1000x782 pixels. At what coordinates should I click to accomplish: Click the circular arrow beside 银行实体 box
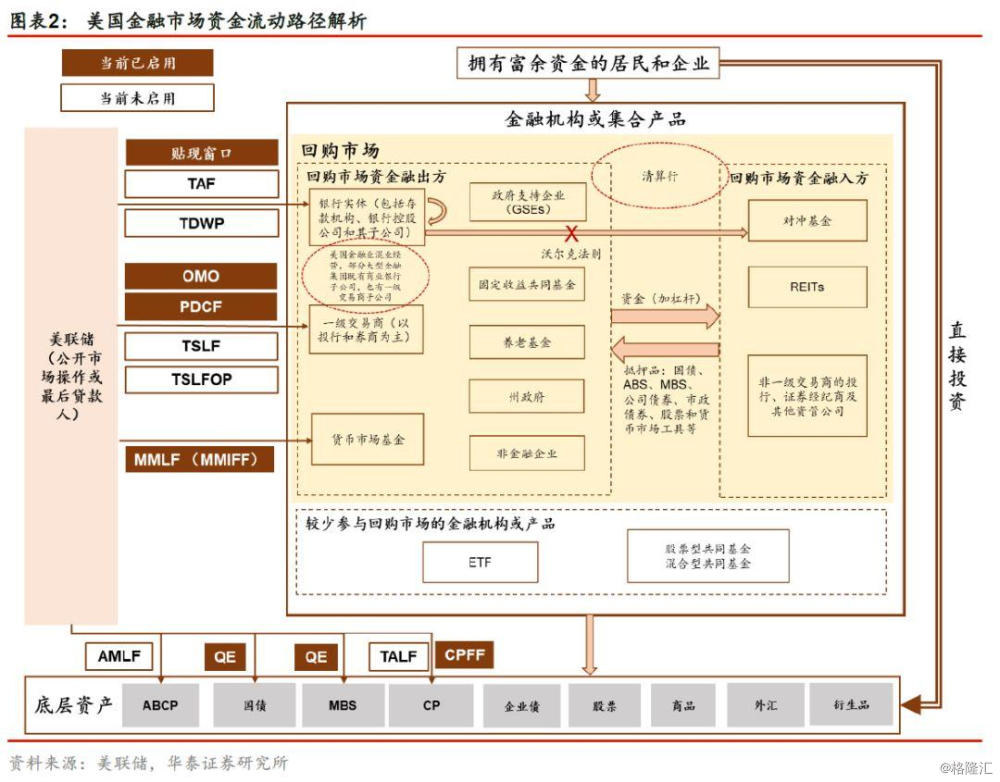coord(437,211)
